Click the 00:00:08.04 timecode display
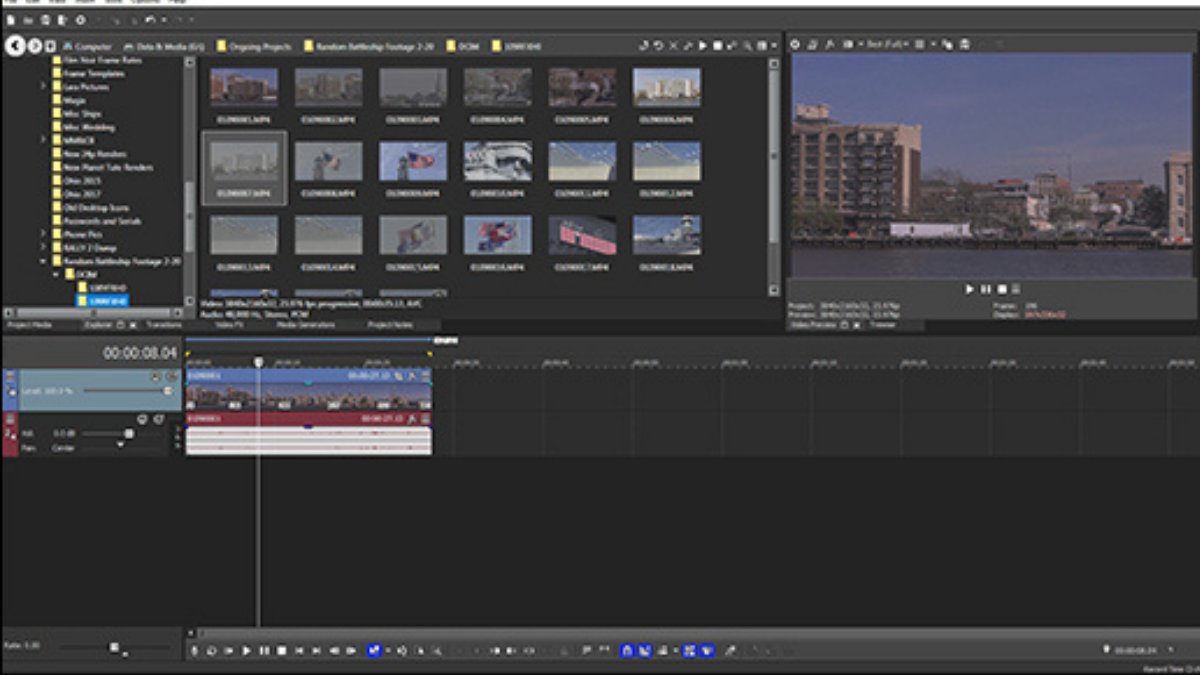This screenshot has width=1200, height=675. click(x=140, y=353)
